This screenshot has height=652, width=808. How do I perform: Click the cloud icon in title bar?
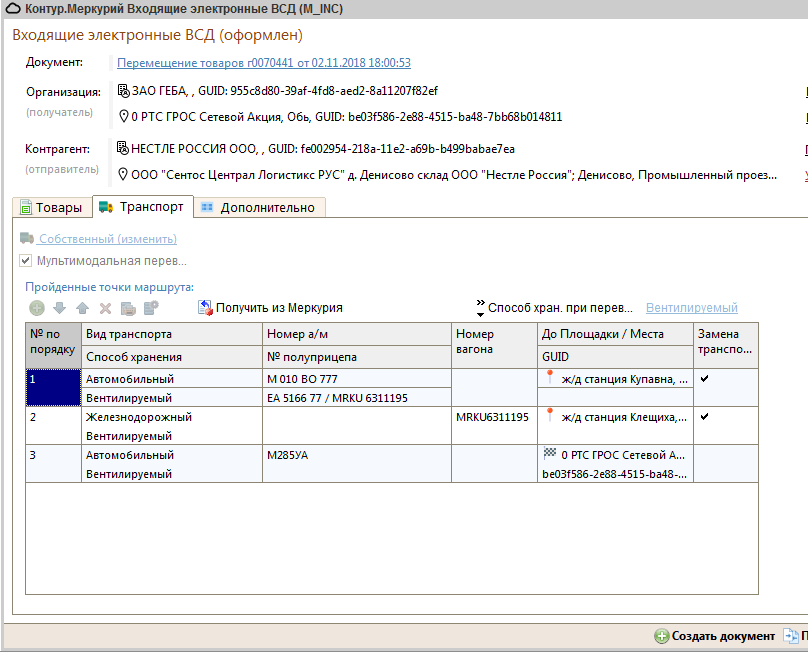pos(13,9)
